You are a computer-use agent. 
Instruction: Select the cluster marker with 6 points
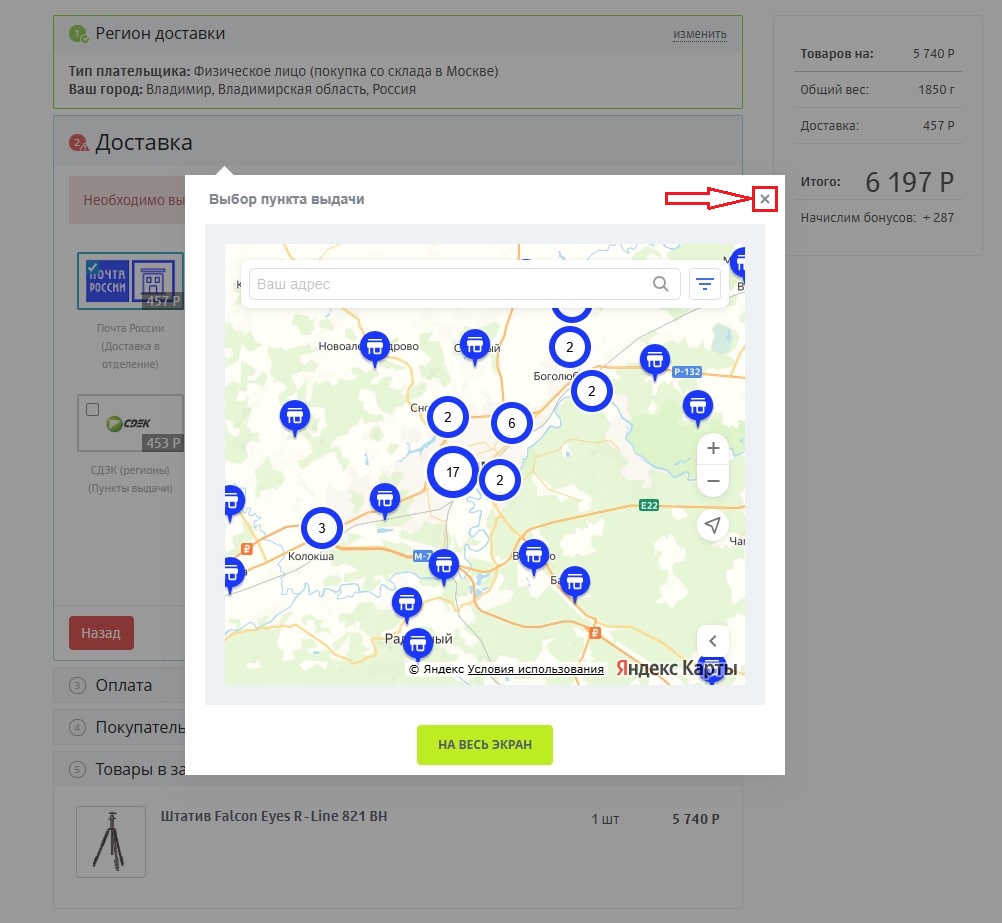coord(511,423)
